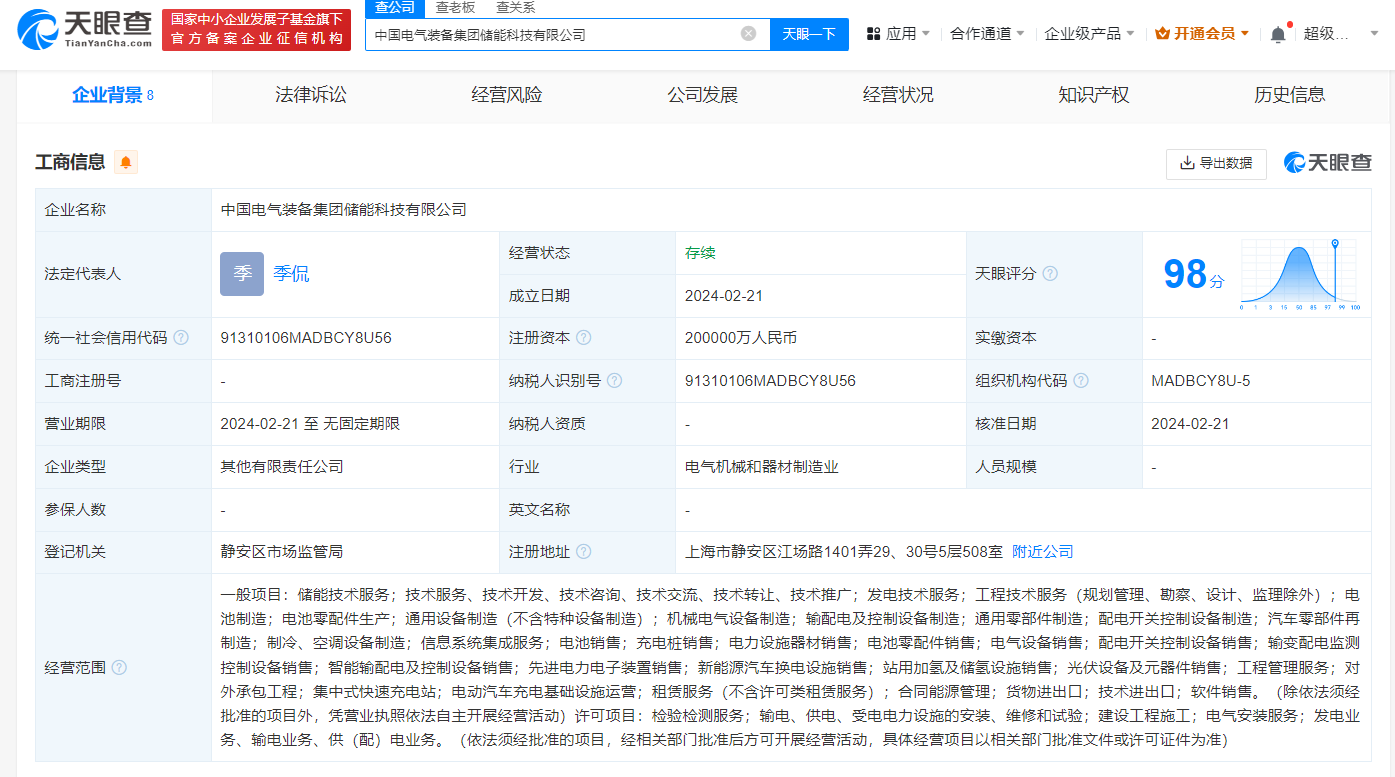Viewport: 1395px width, 777px height.
Task: Select the 知识产权 navigation tab
Action: coord(1092,94)
